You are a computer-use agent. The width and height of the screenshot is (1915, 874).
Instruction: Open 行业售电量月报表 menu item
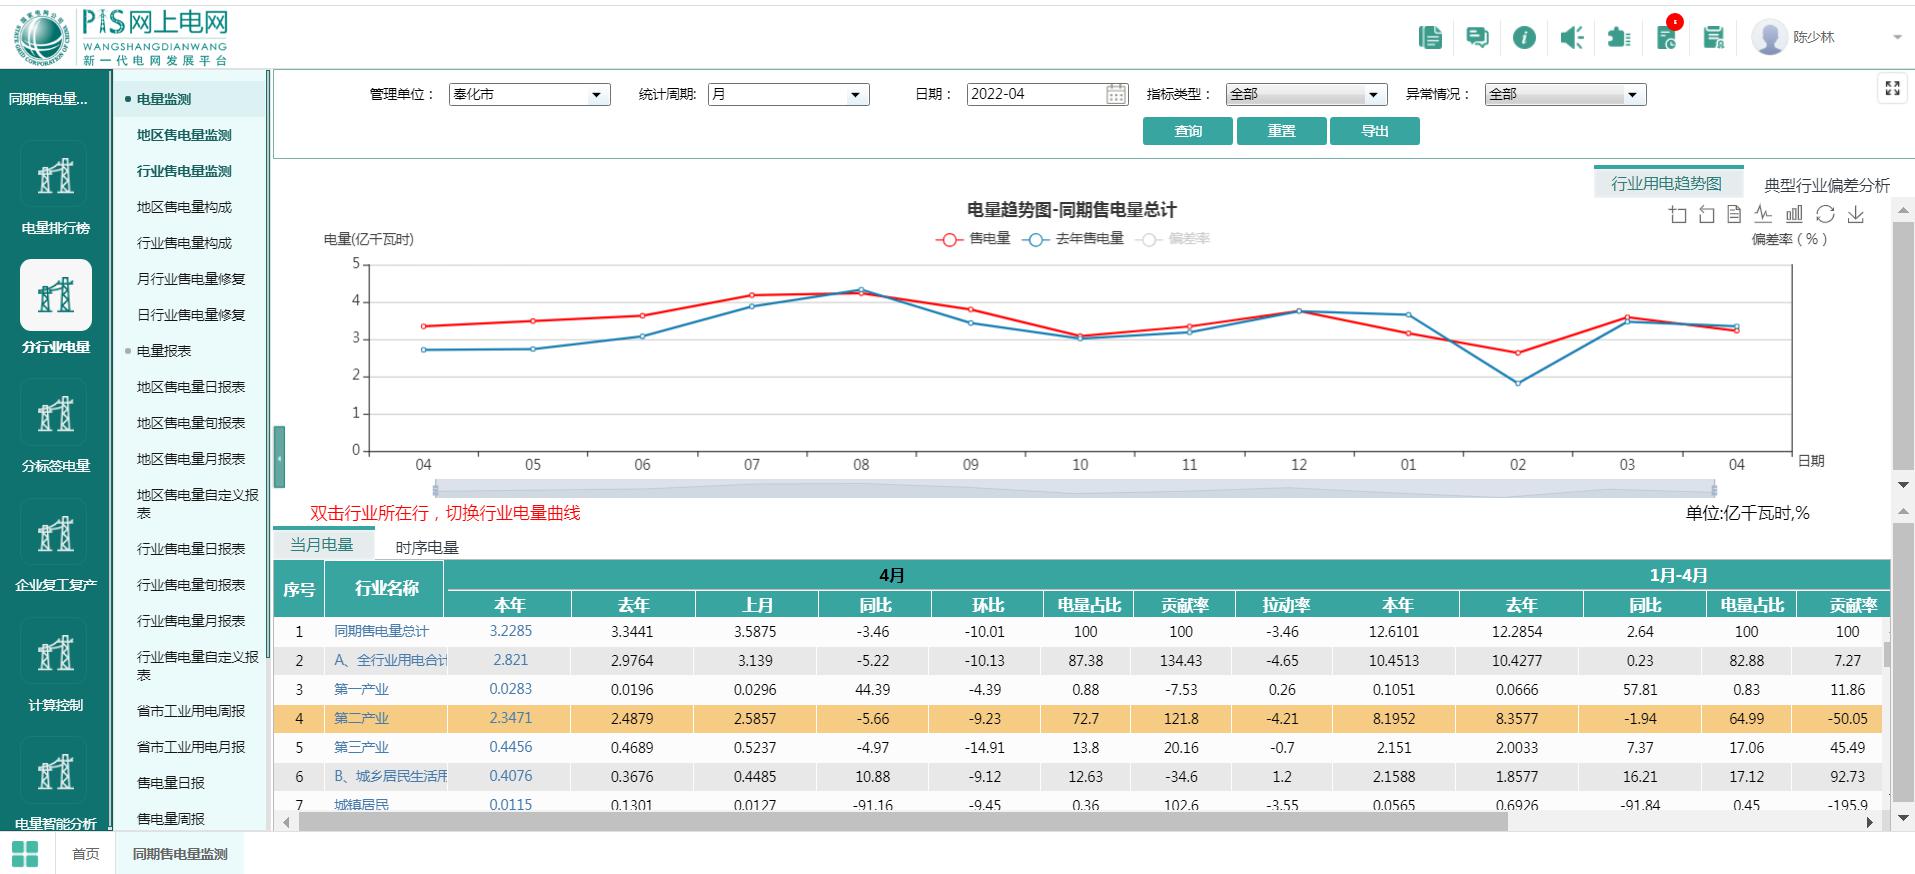(x=191, y=621)
